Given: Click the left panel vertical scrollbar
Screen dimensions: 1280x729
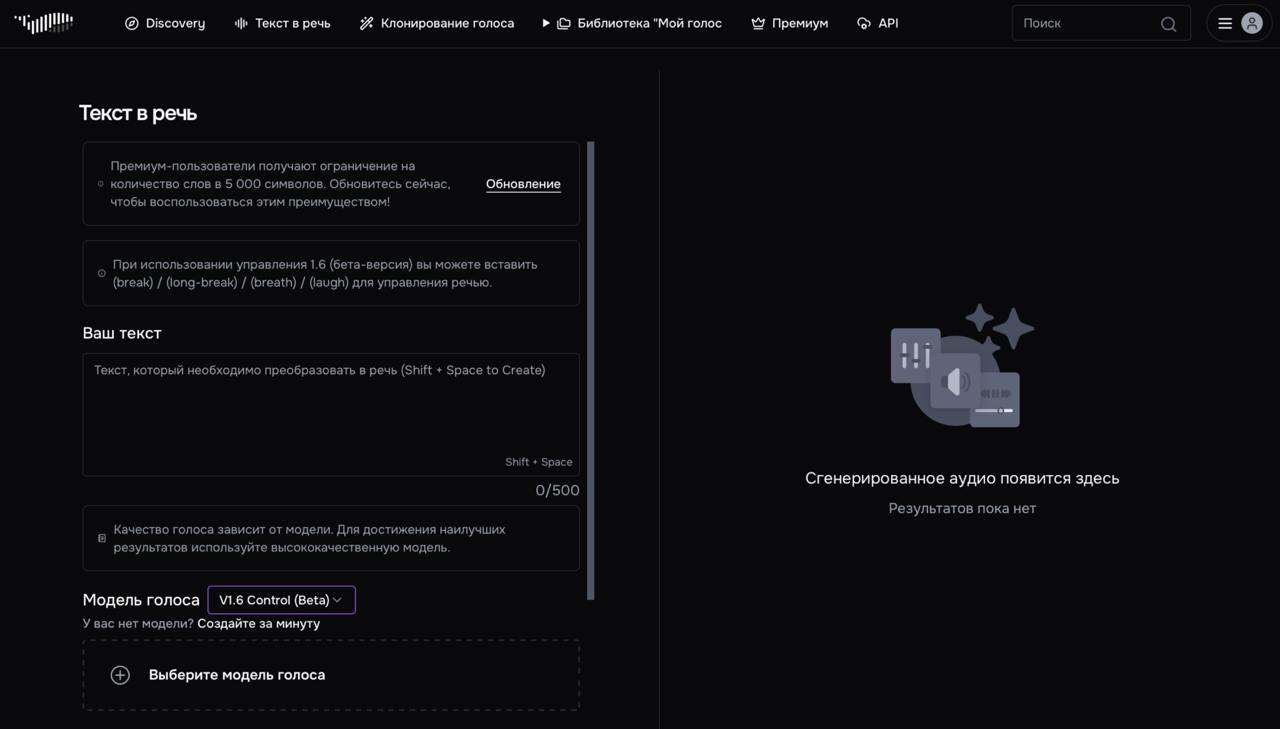Looking at the screenshot, I should [591, 371].
